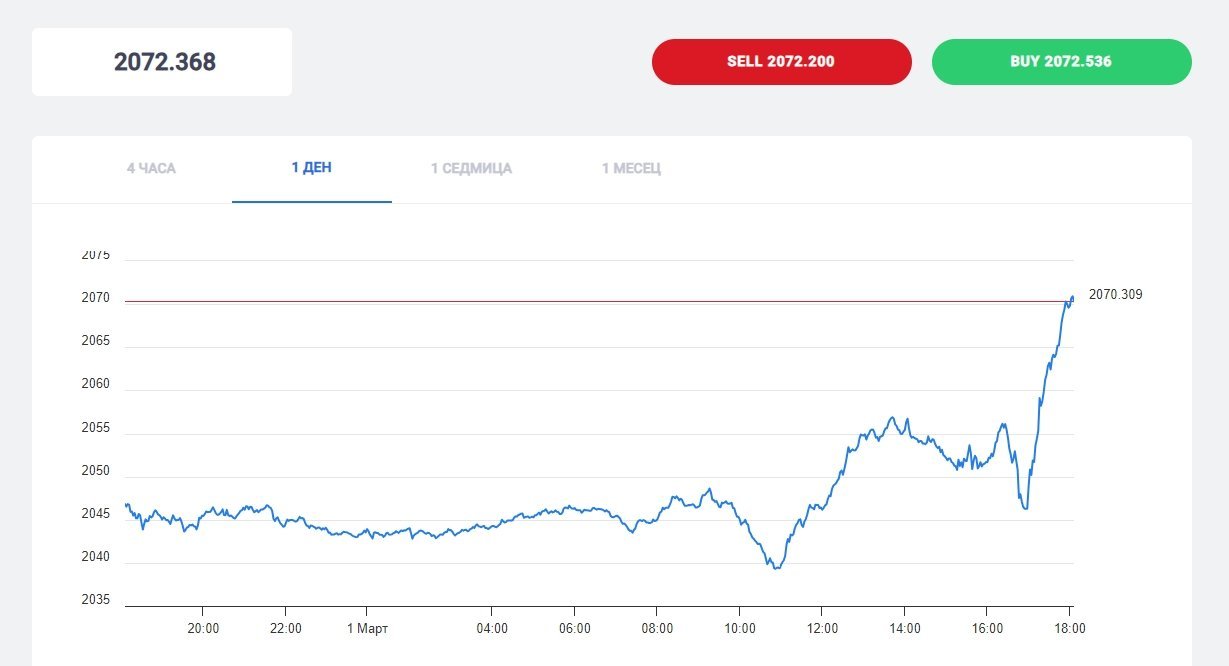Screen dimensions: 1229x666
Task: Click the 1 Март date label
Action: tap(367, 629)
